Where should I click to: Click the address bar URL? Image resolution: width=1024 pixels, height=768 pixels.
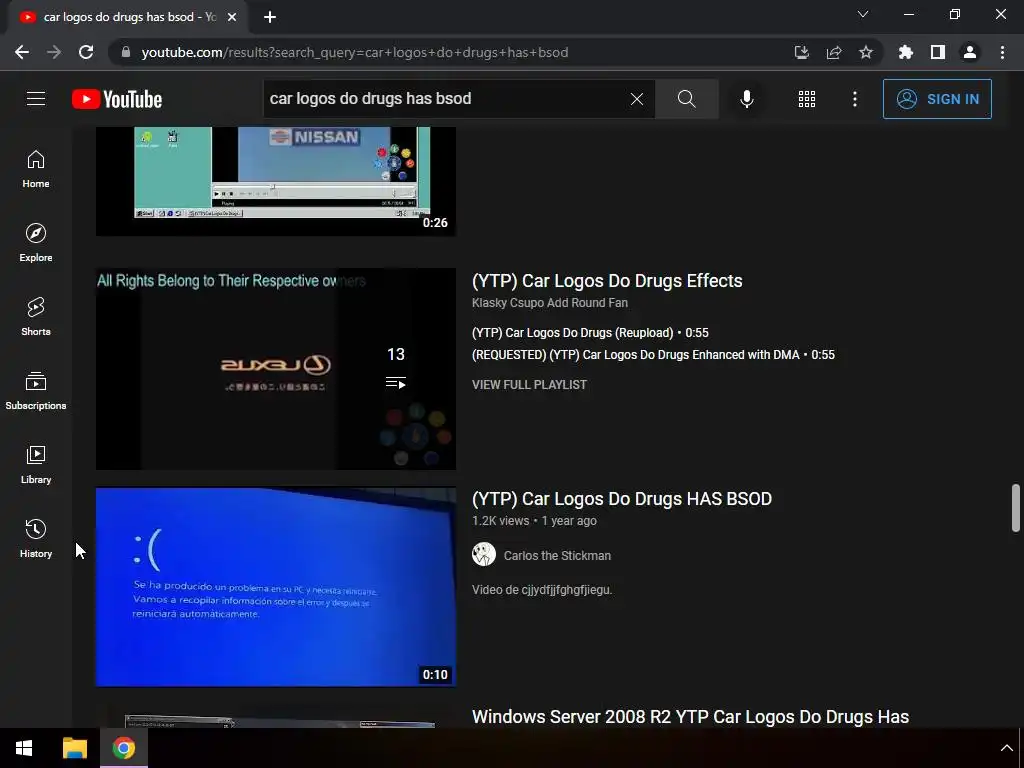coord(355,52)
